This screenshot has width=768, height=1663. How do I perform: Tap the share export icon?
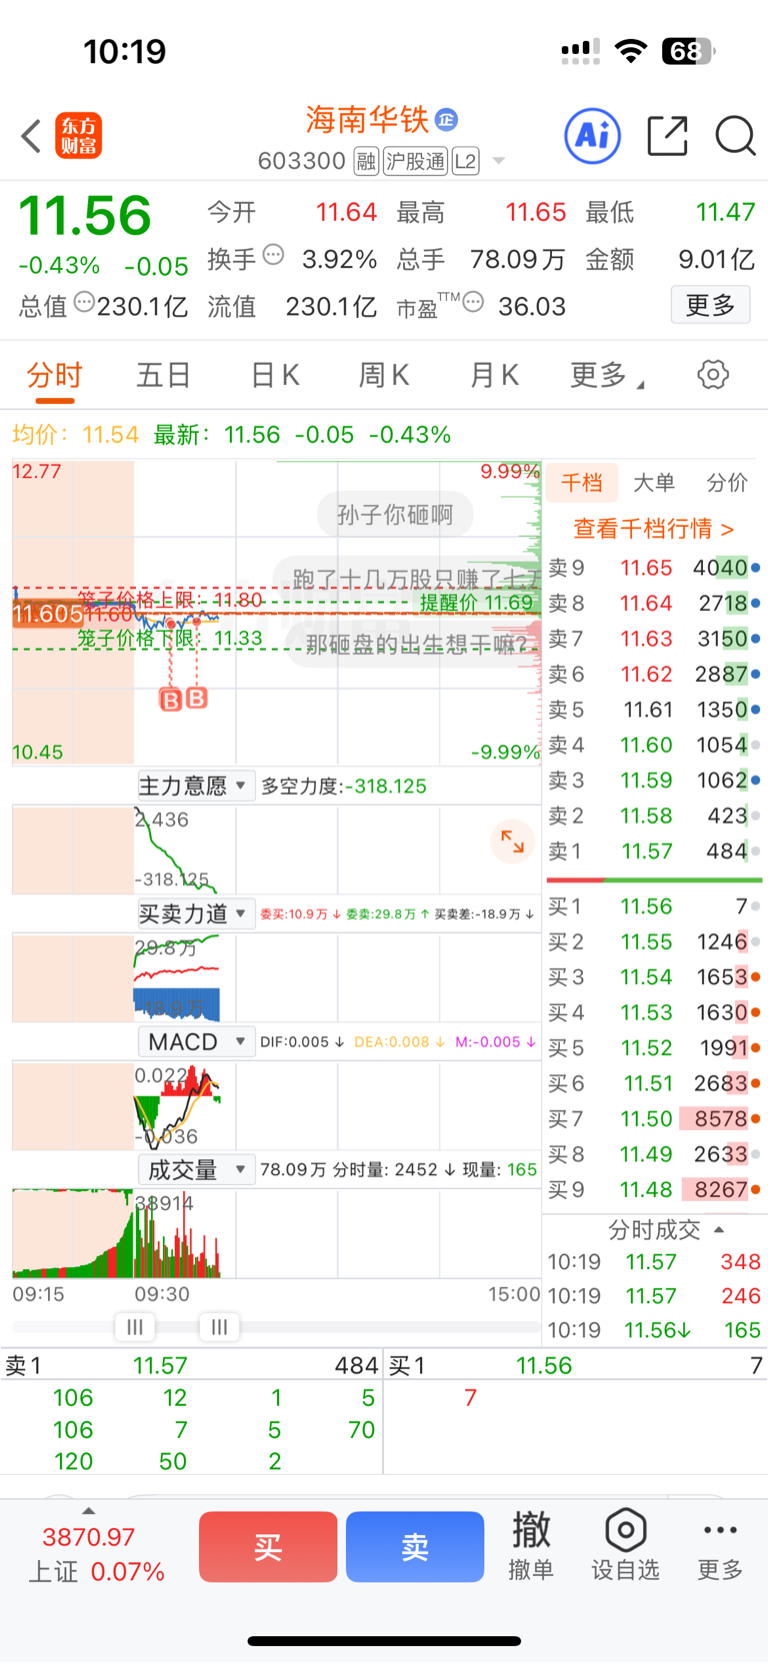pyautogui.click(x=668, y=136)
